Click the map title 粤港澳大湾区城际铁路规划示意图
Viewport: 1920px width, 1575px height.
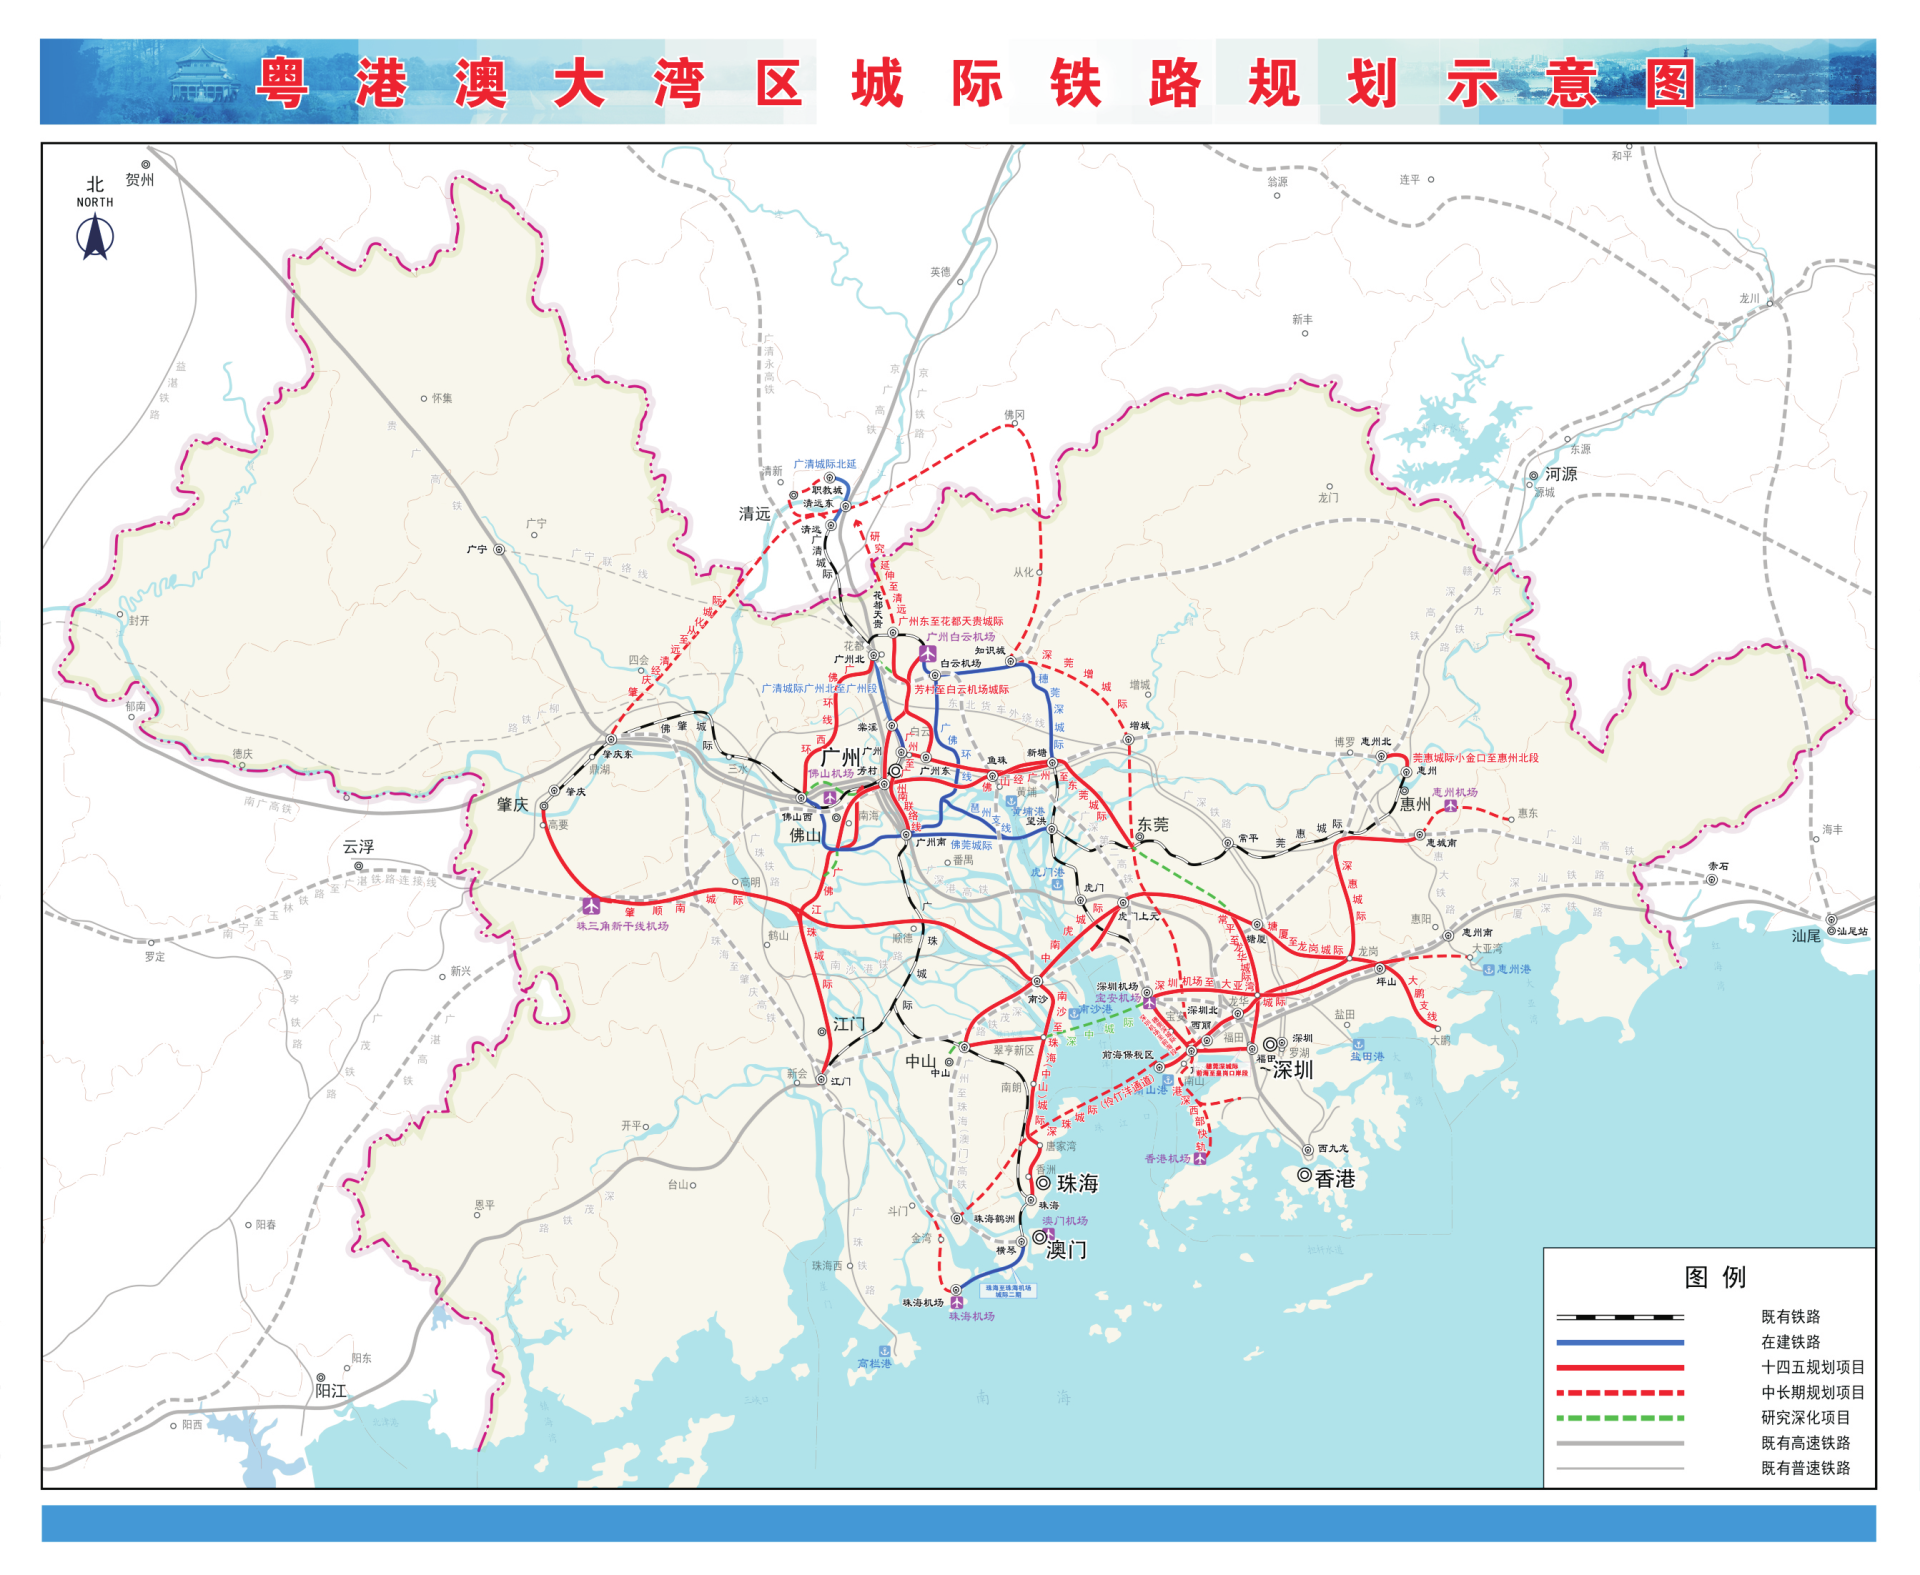(977, 83)
